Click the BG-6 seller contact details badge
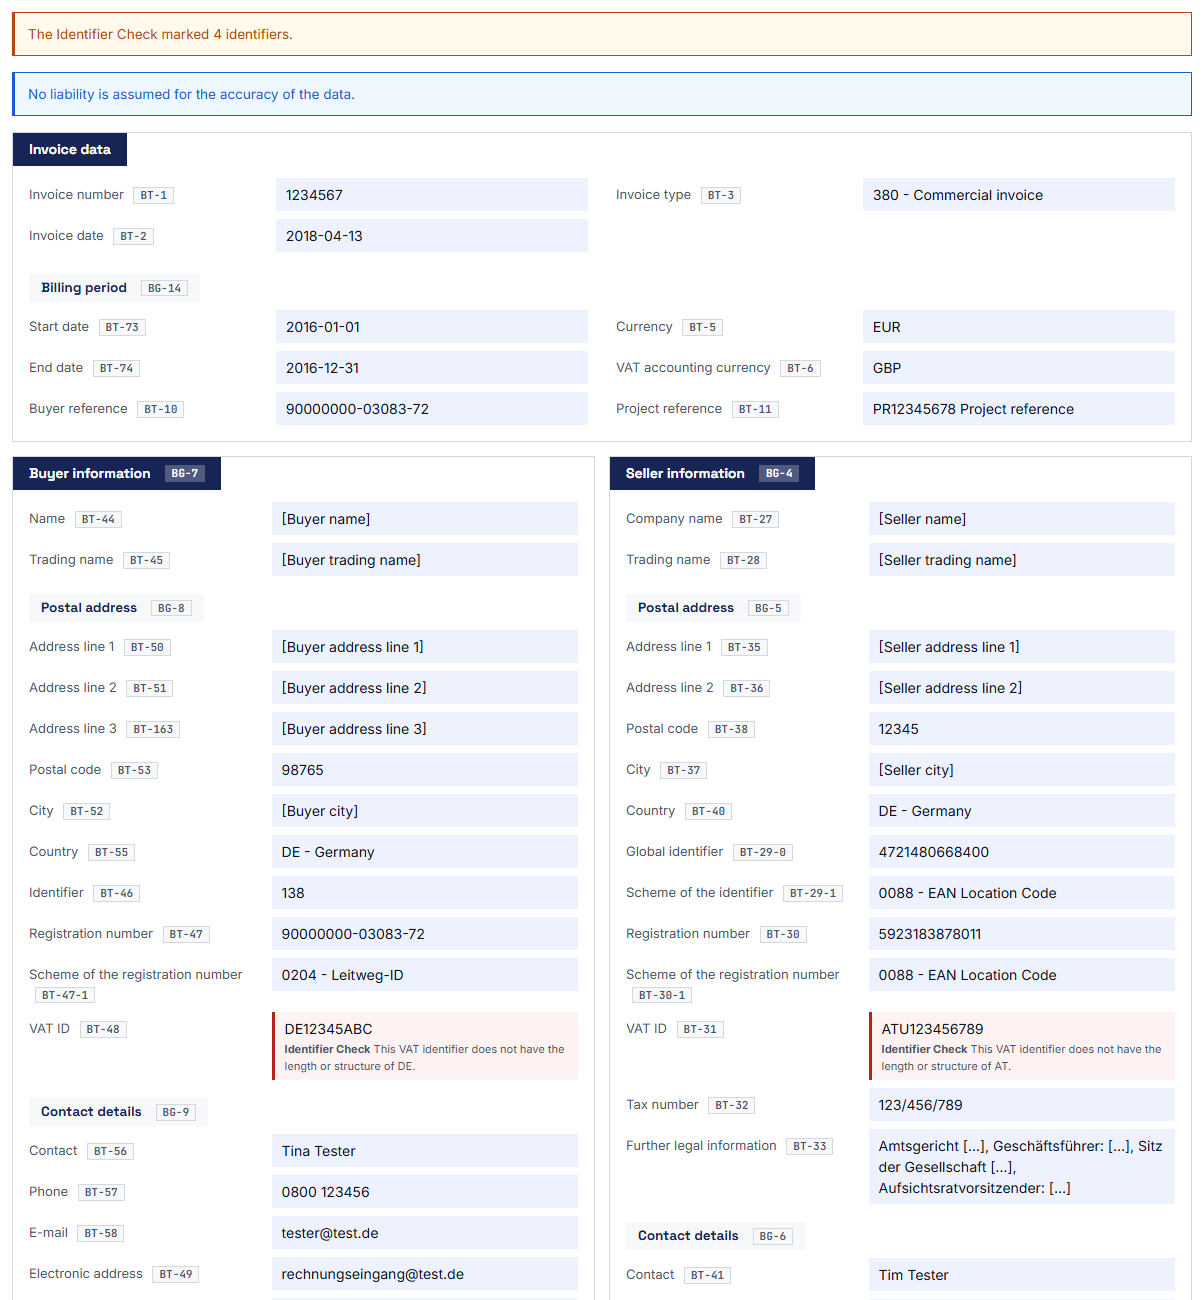Image resolution: width=1204 pixels, height=1300 pixels. pos(773,1236)
